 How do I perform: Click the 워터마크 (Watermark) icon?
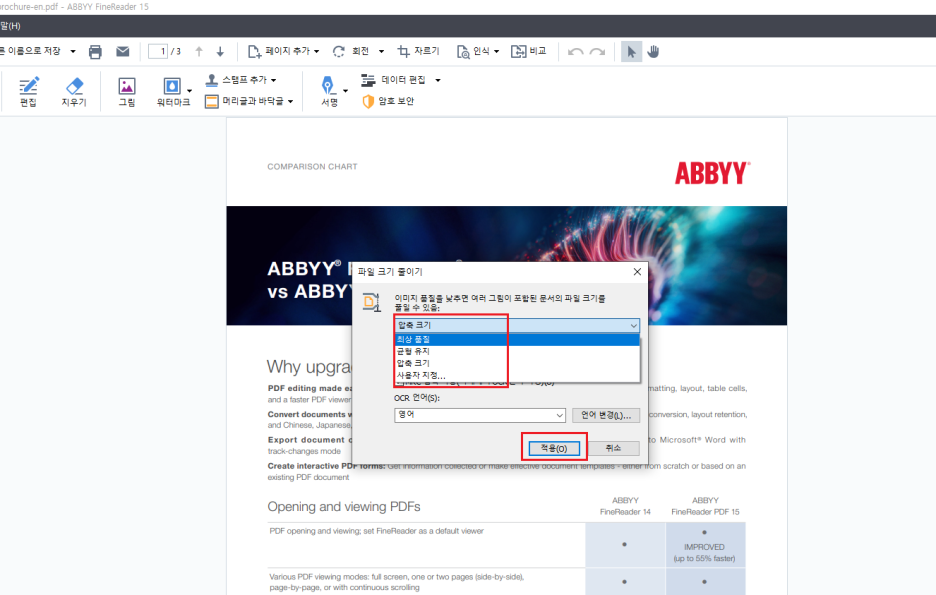pos(173,87)
